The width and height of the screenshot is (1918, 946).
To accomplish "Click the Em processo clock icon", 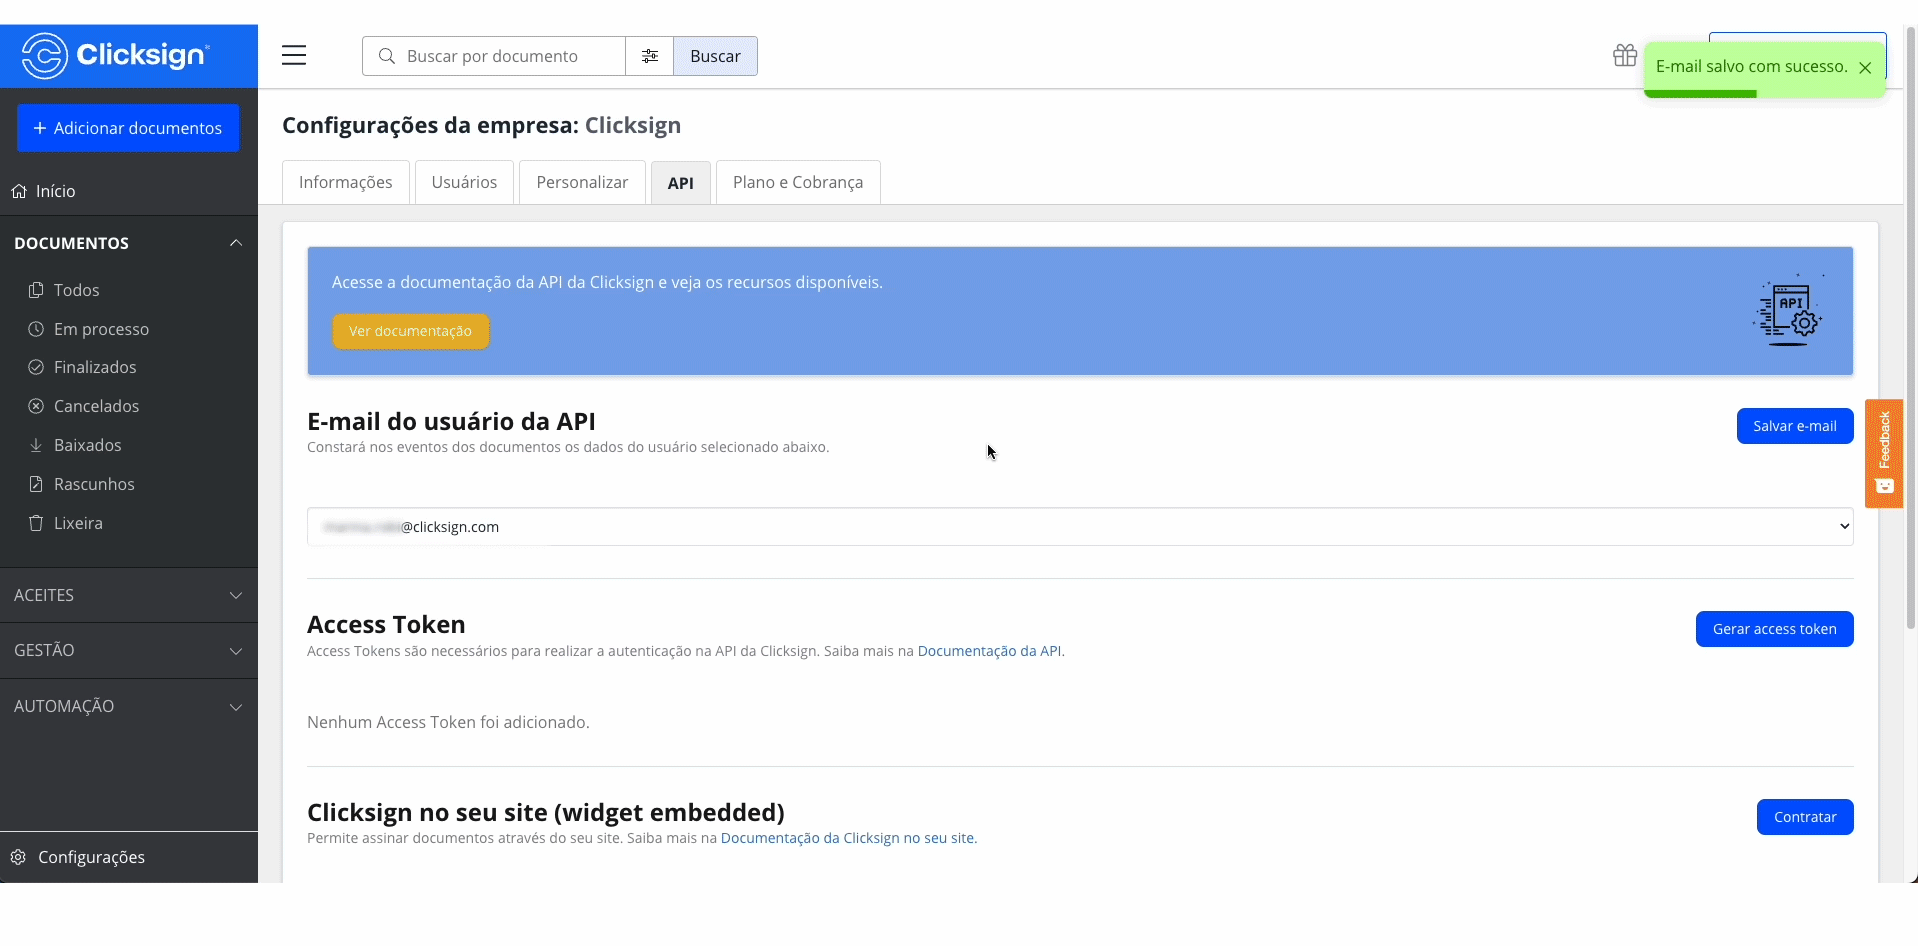I will point(36,329).
